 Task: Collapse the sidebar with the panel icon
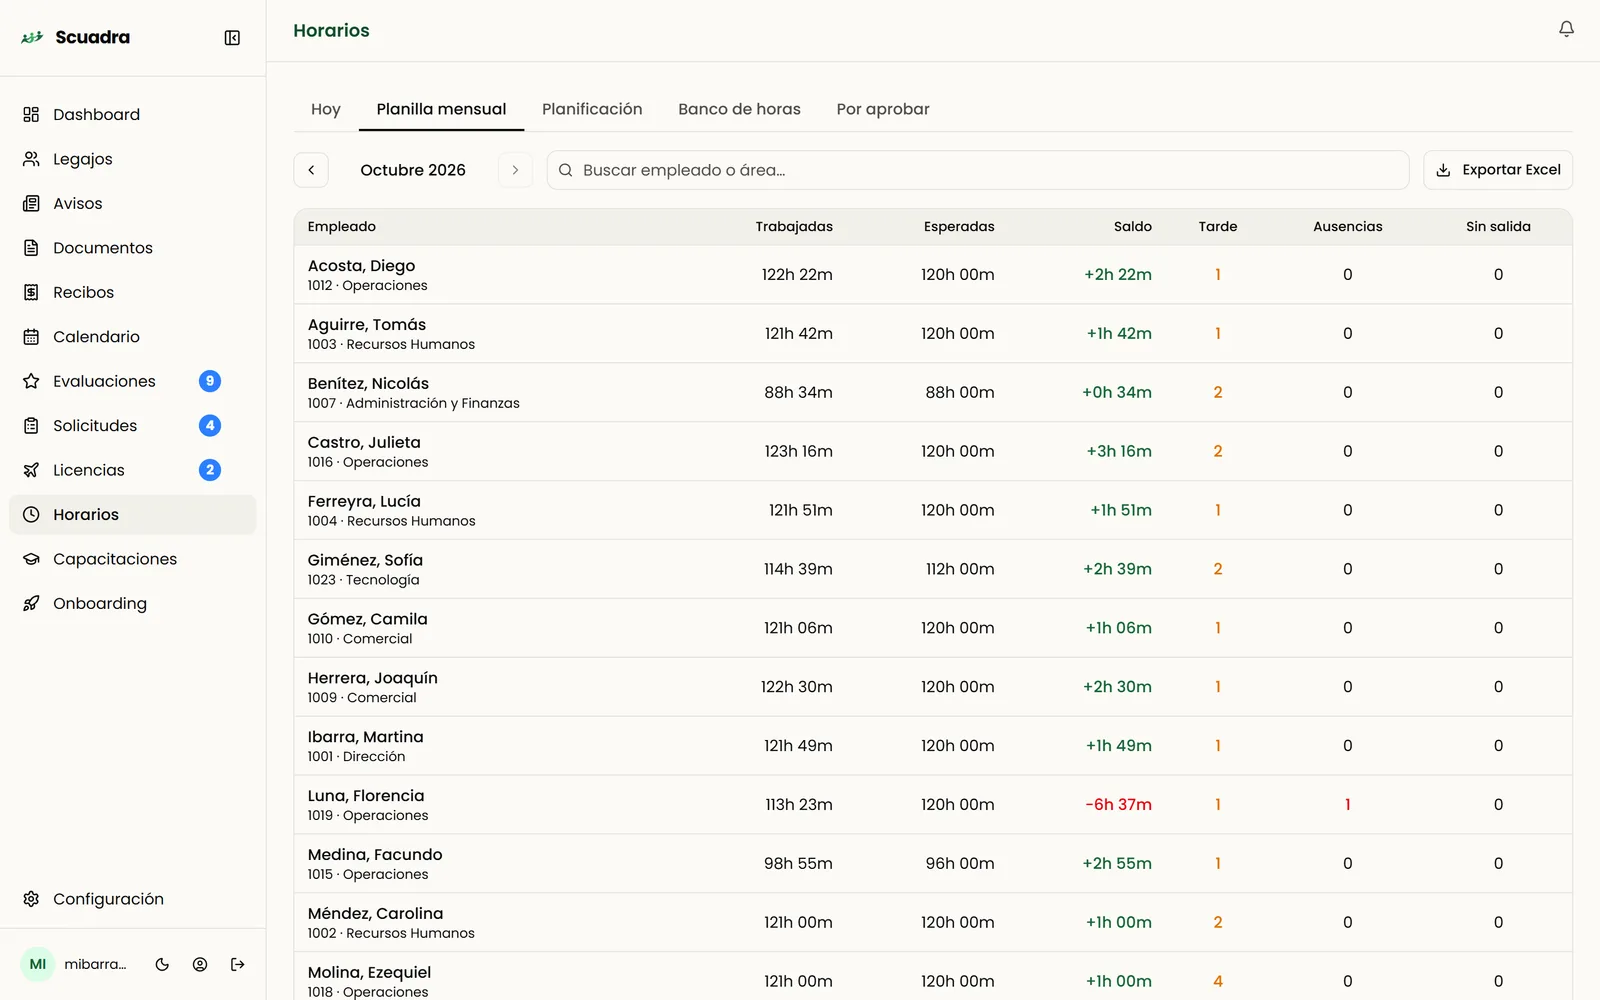click(232, 38)
